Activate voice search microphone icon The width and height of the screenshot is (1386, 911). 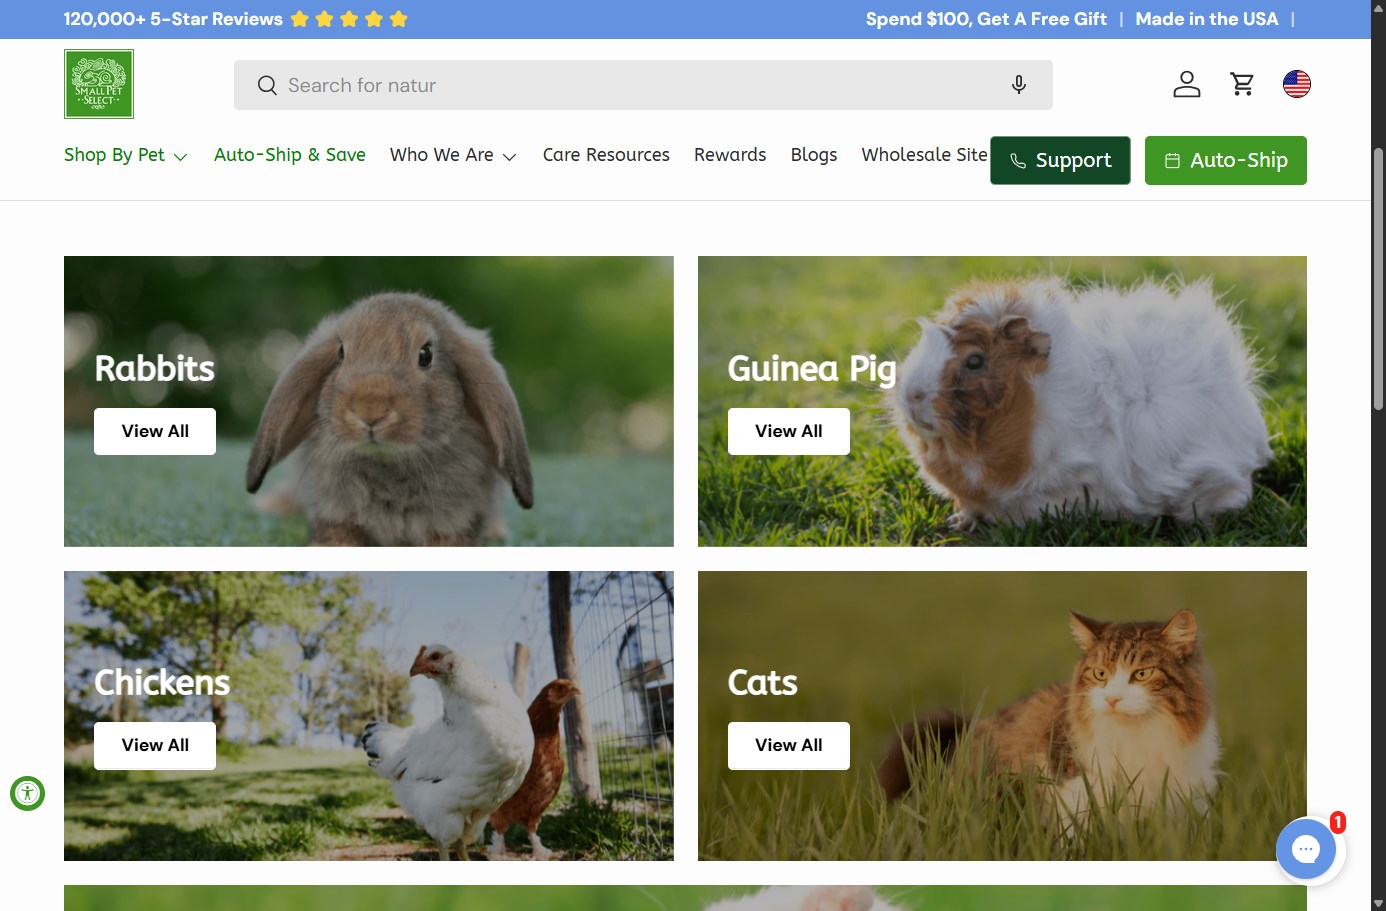(x=1018, y=85)
